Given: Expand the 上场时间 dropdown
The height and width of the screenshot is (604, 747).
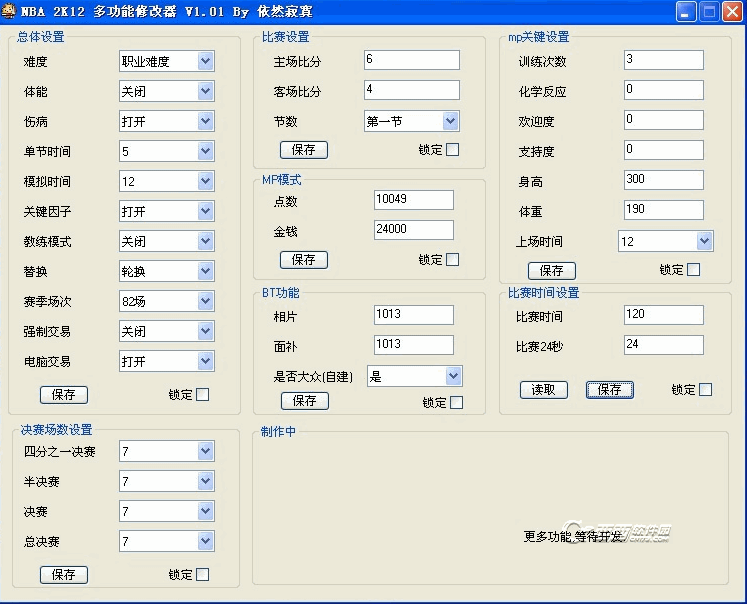Looking at the screenshot, I should coord(666,242).
